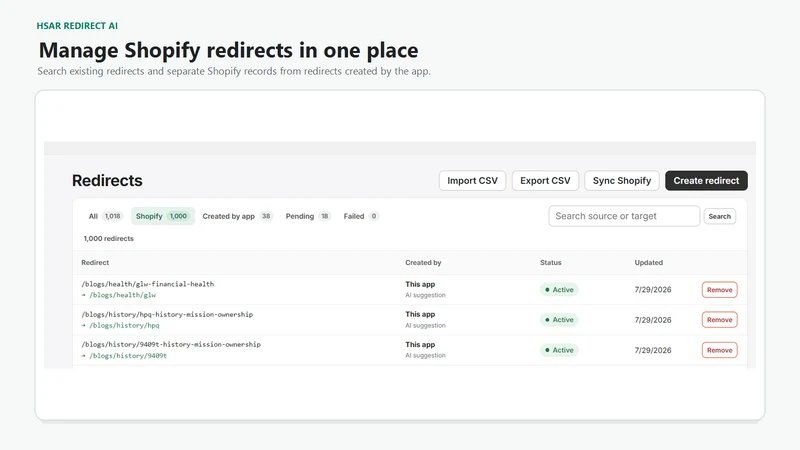The width and height of the screenshot is (800, 450).
Task: Click the HSAR REDIRECT AI label
Action: pos(77,26)
